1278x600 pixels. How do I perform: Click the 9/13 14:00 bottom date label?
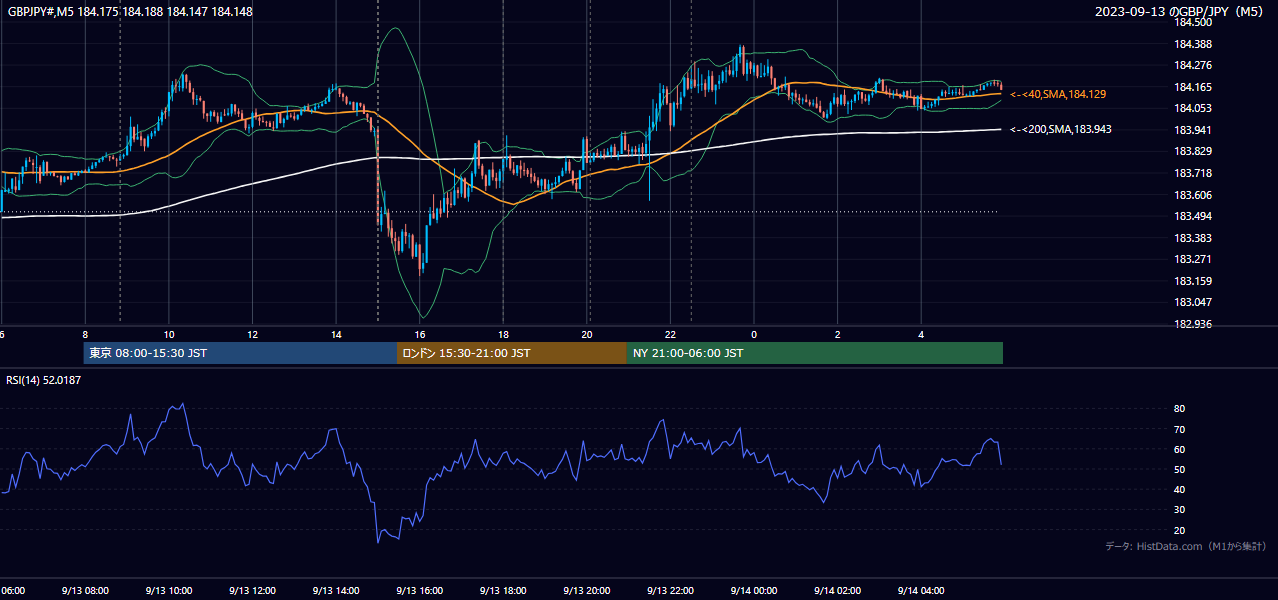pyautogui.click(x=336, y=591)
